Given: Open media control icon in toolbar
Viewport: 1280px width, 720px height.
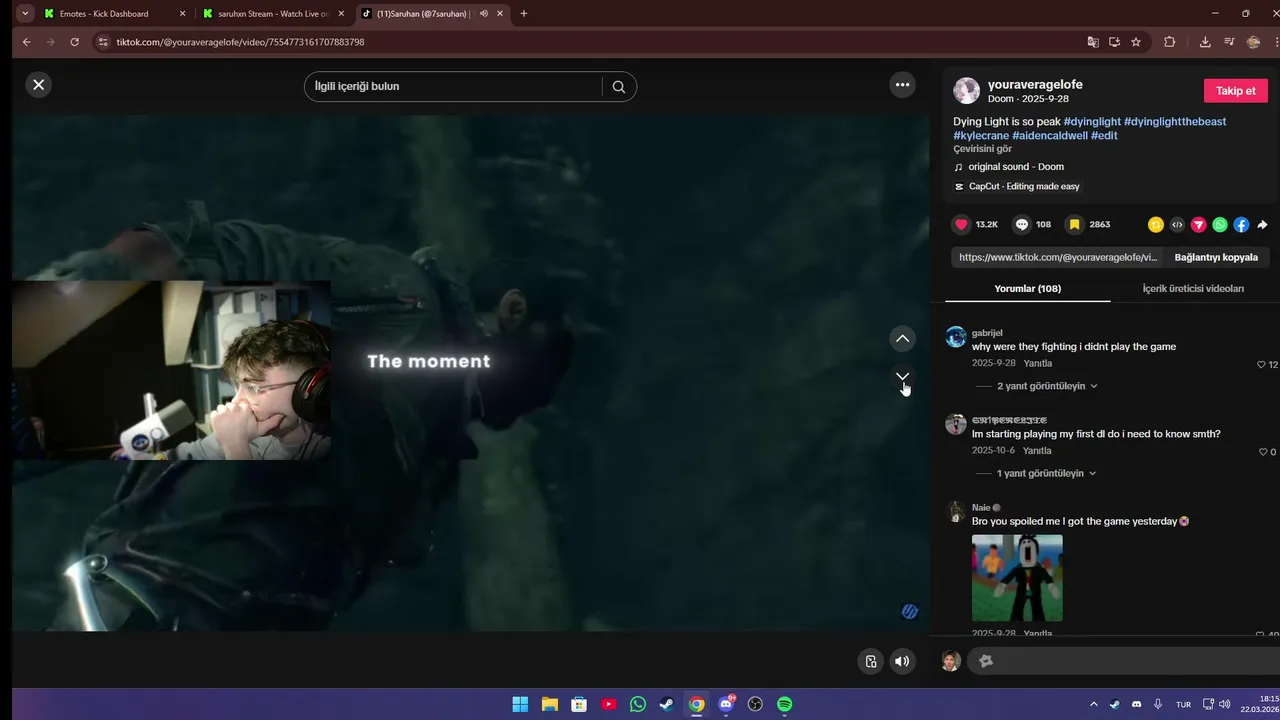Looking at the screenshot, I should [x=1229, y=42].
